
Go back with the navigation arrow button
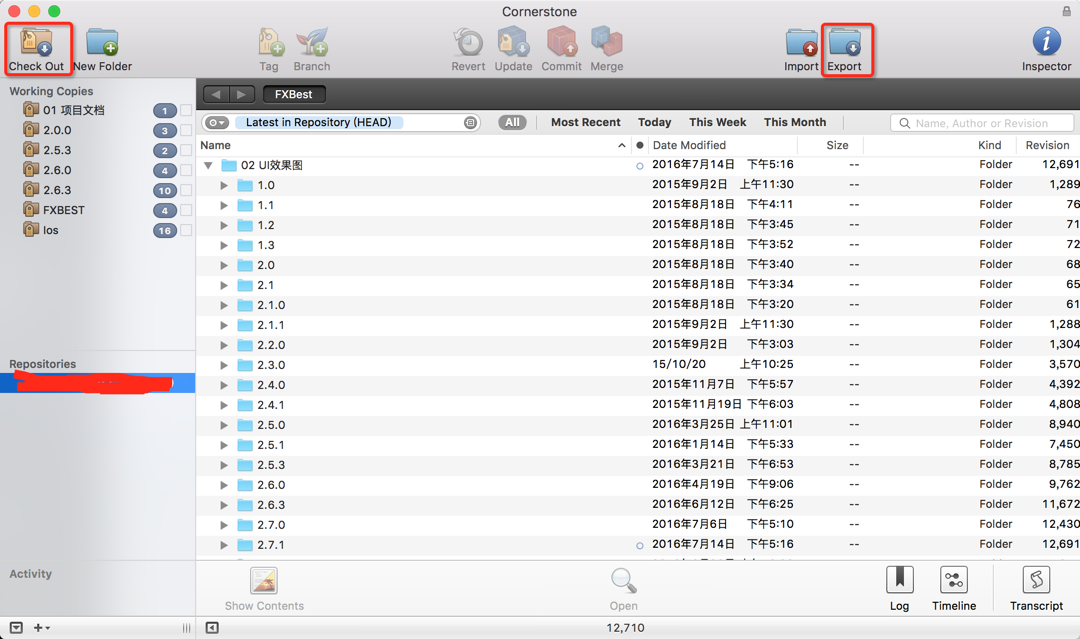[216, 94]
